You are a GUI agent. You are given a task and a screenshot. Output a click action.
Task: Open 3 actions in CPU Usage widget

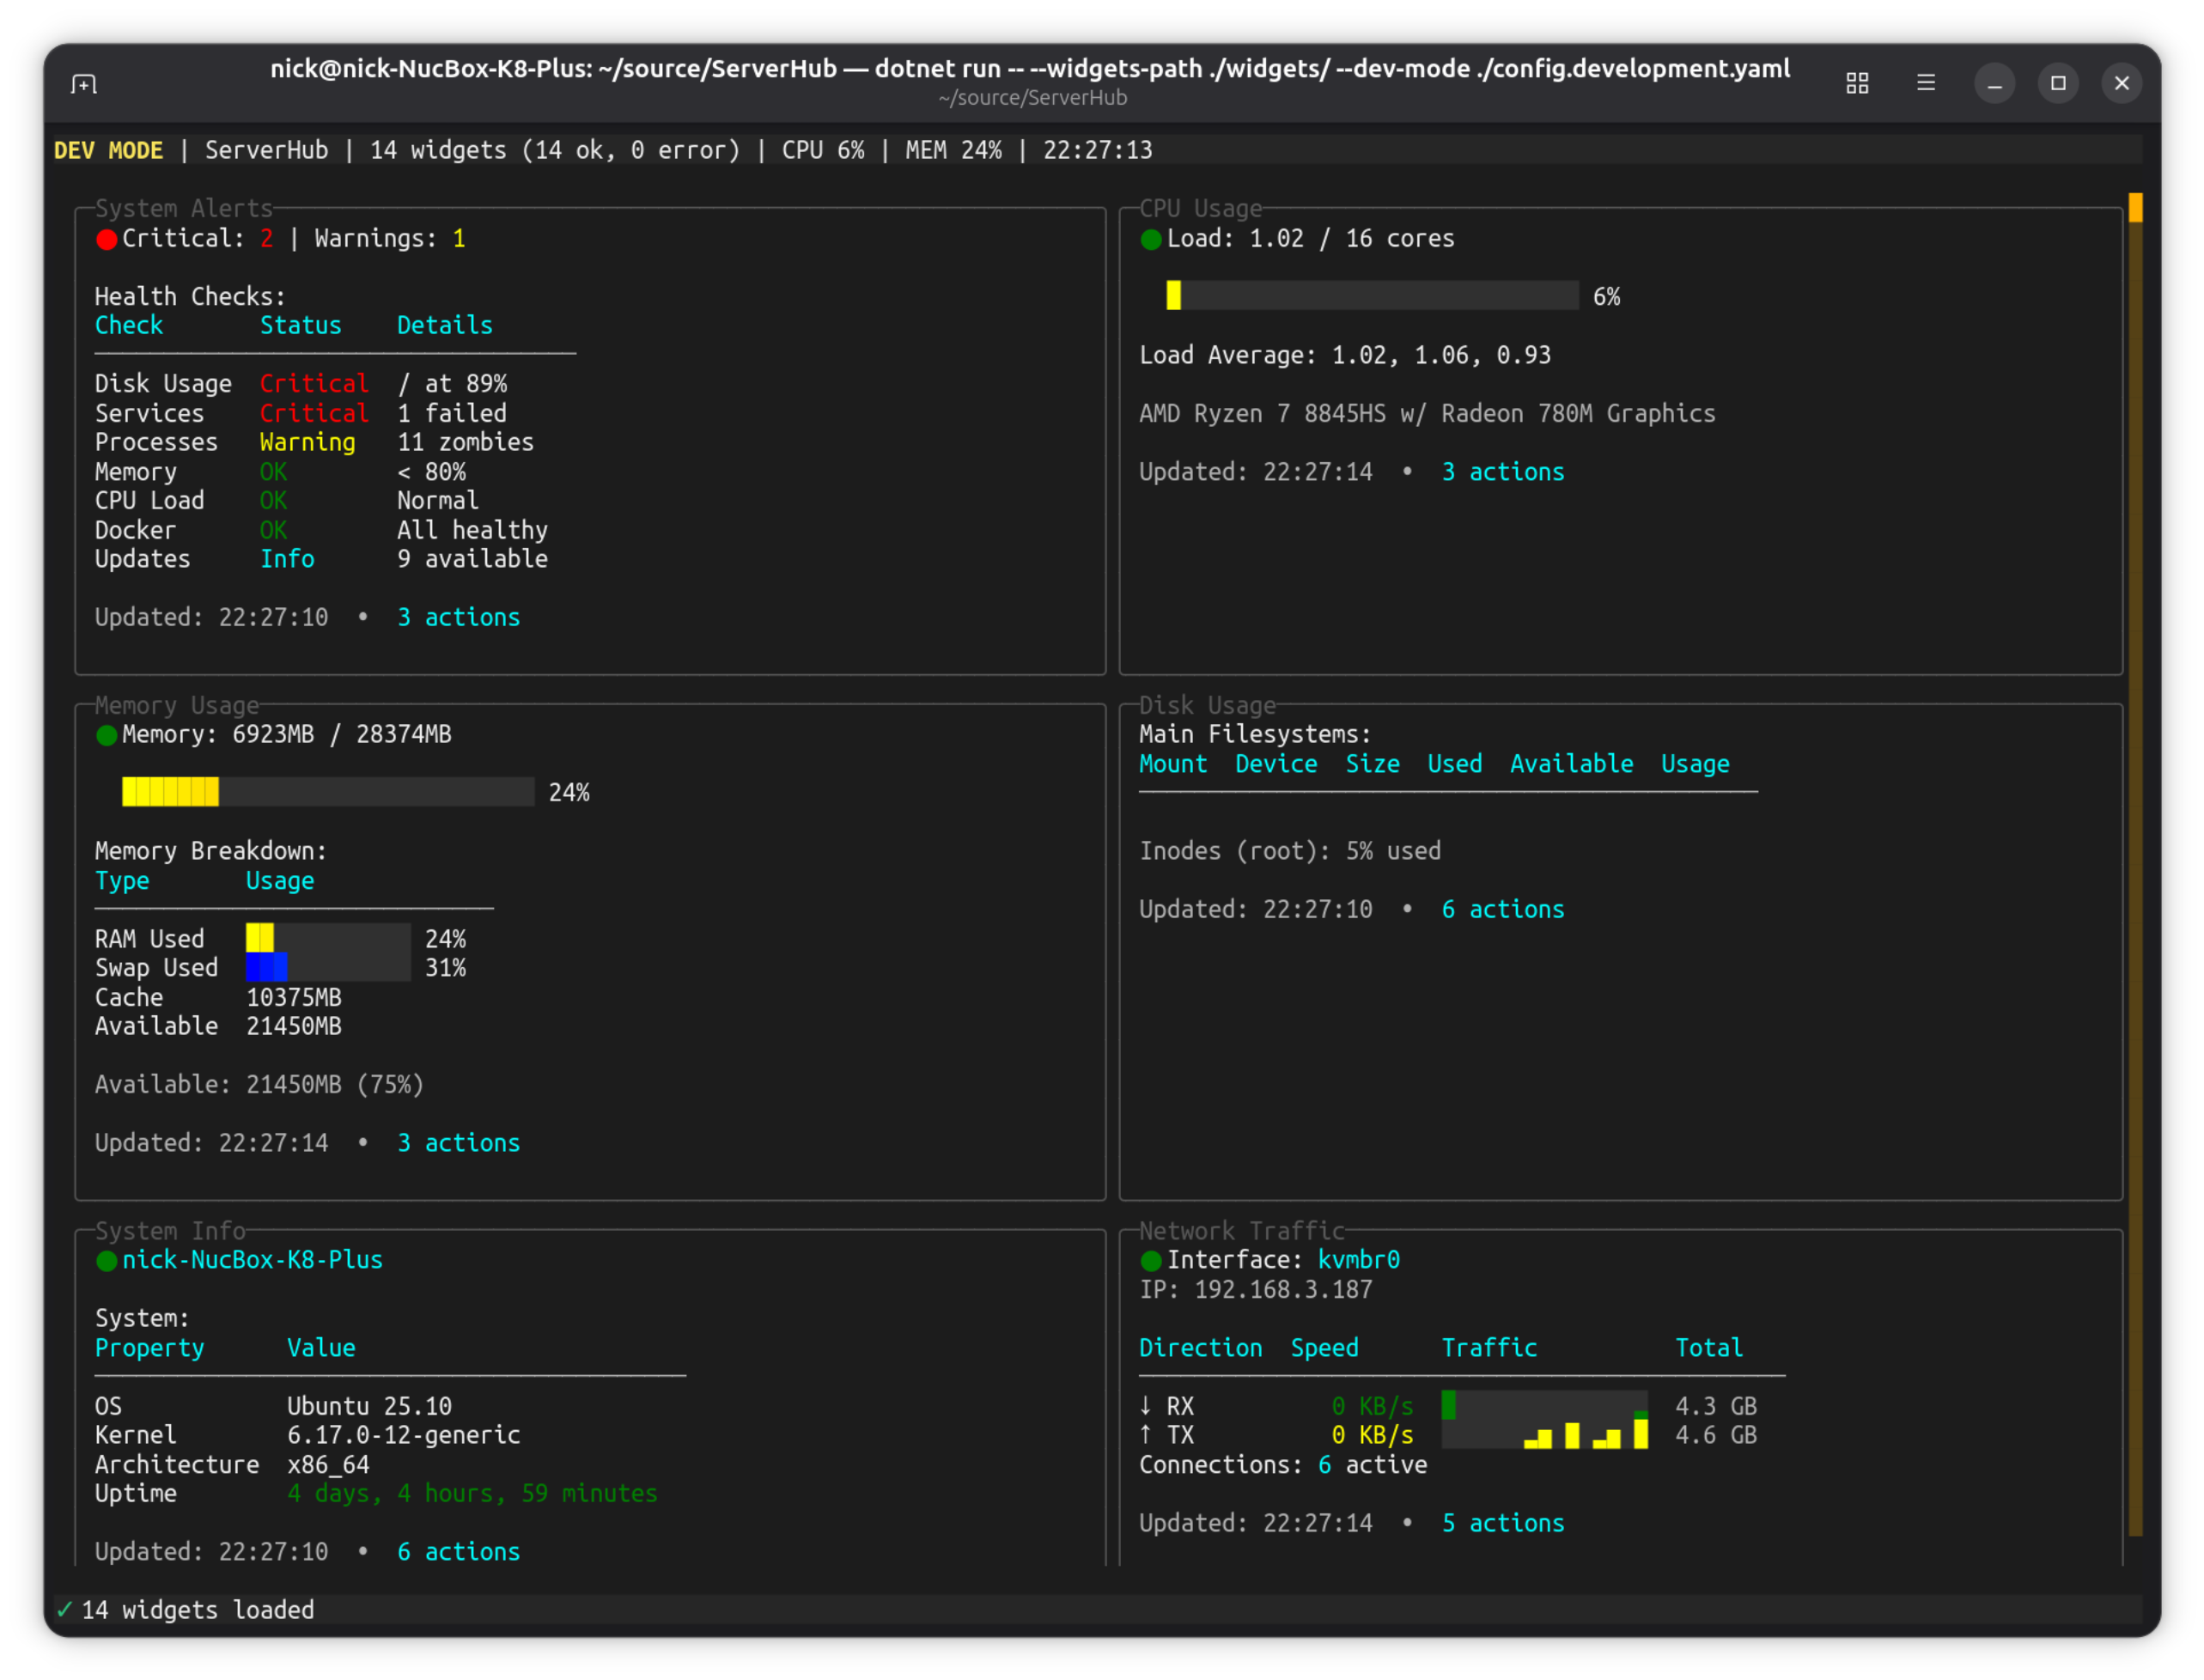click(x=1503, y=471)
